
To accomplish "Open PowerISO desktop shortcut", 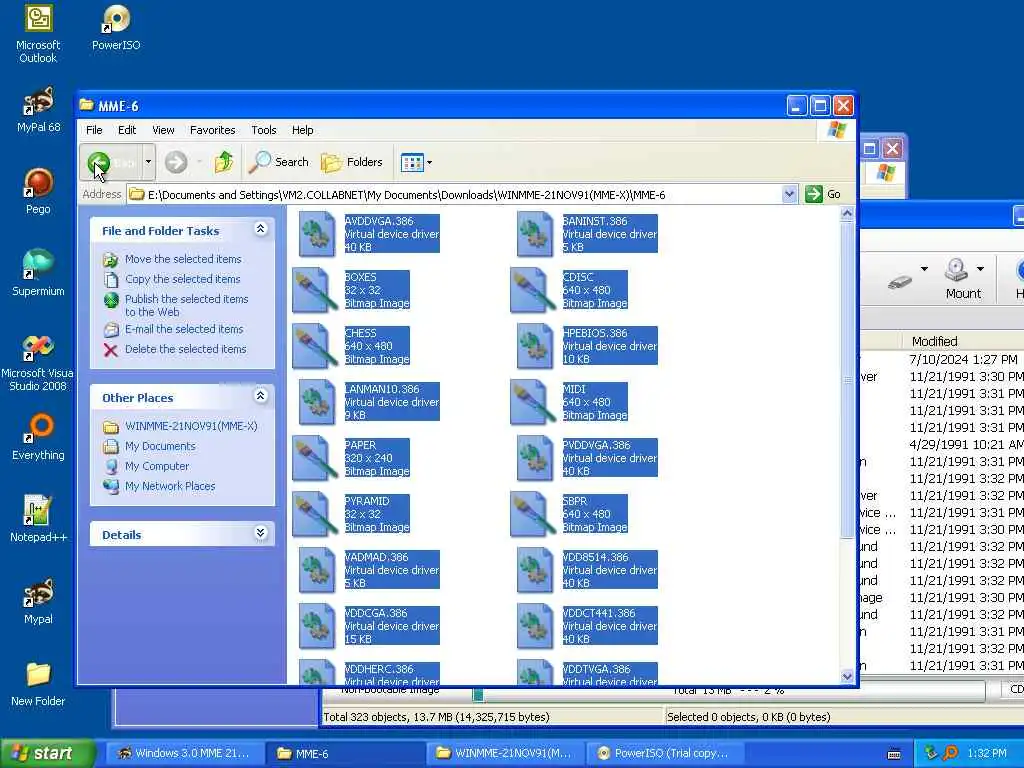I will pos(116,28).
